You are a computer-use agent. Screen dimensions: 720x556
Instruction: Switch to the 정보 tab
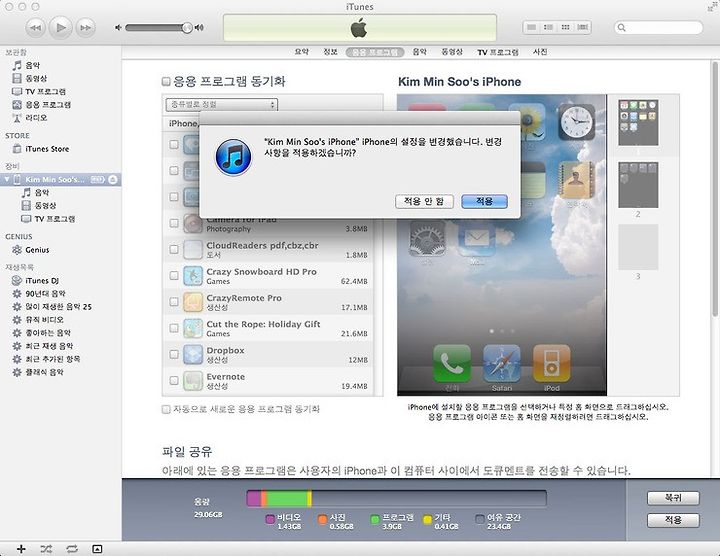(330, 52)
